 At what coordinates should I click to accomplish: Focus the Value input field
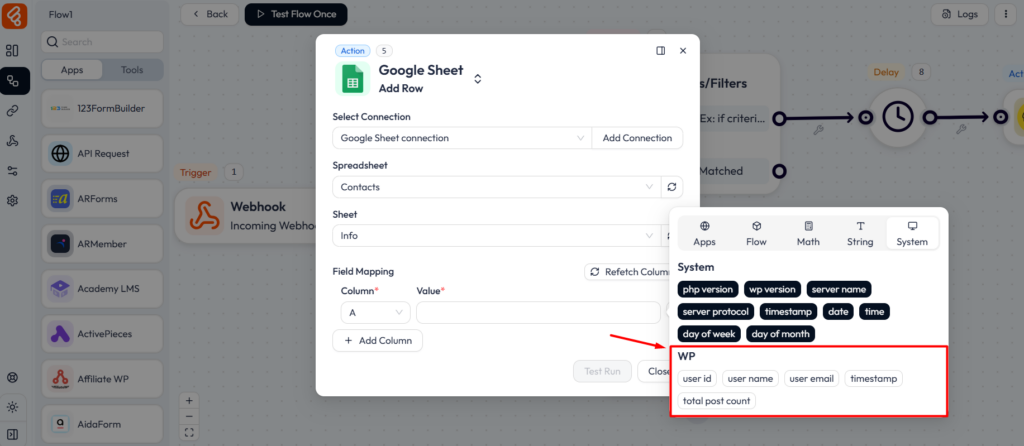pos(538,313)
